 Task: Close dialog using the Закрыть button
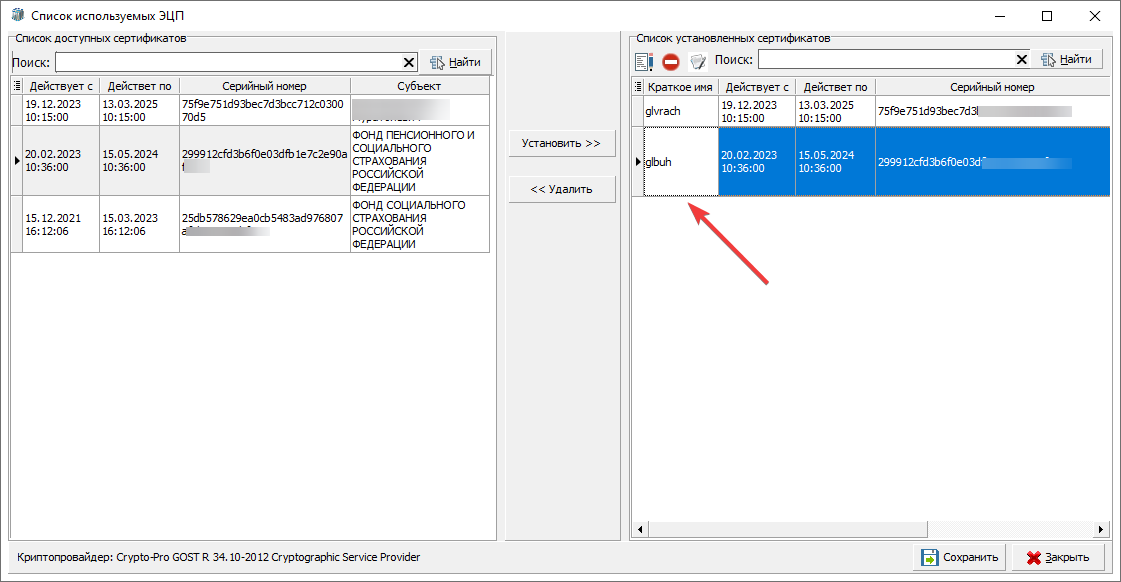tap(1058, 557)
